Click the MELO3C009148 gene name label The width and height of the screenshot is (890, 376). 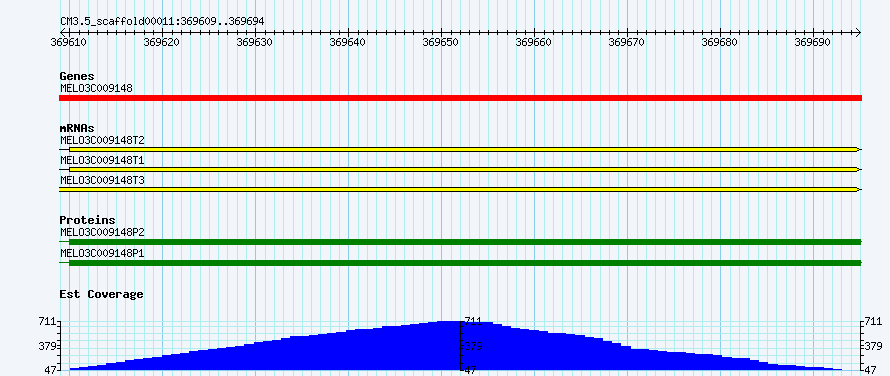(x=96, y=88)
